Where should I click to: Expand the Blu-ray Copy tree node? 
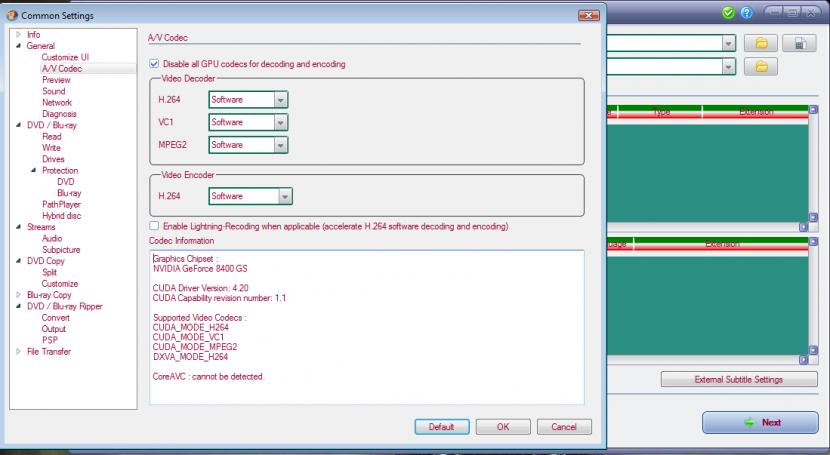tap(18, 295)
